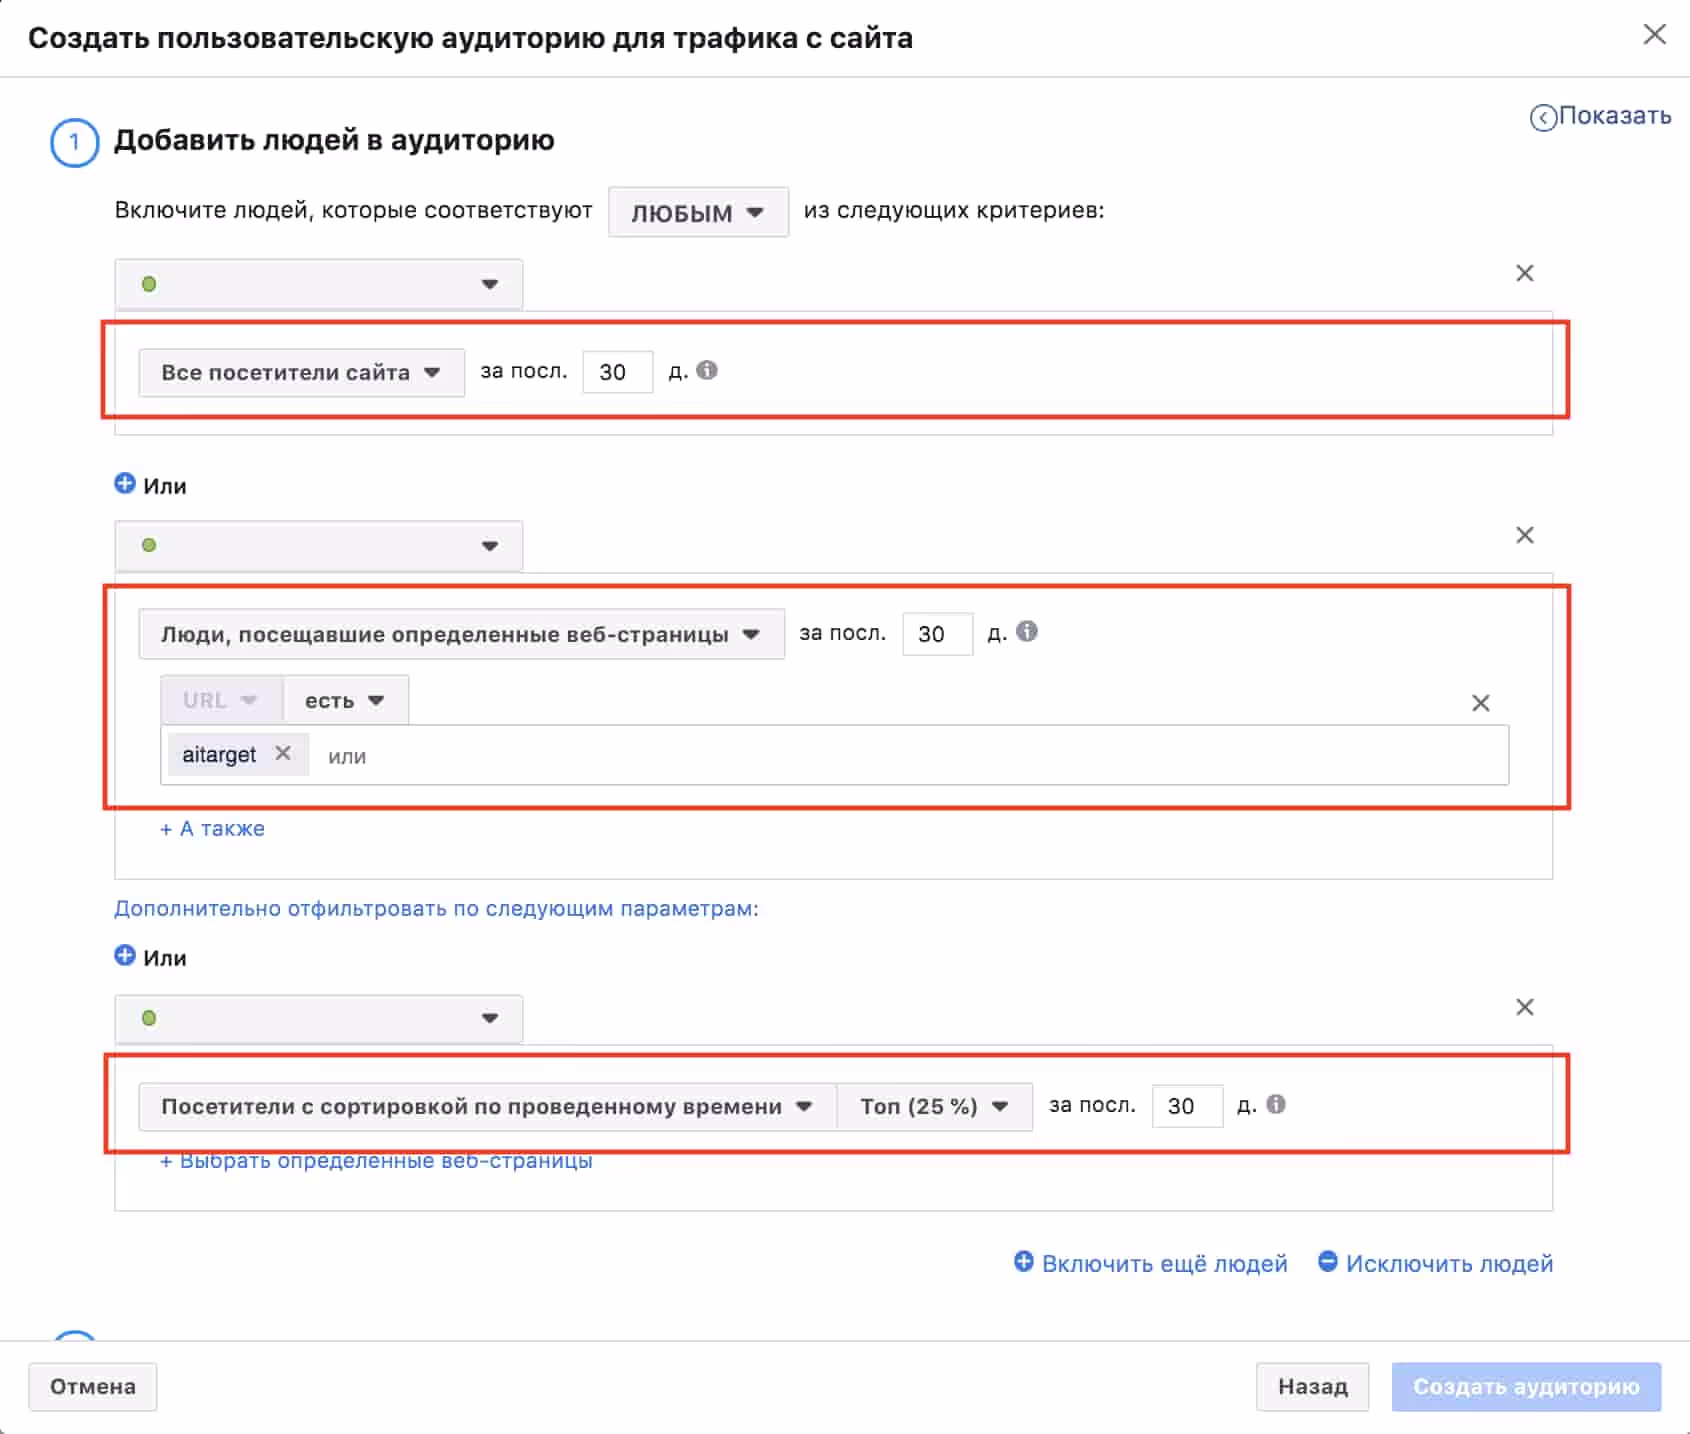Click Включить ещё людей link

(x=1150, y=1263)
